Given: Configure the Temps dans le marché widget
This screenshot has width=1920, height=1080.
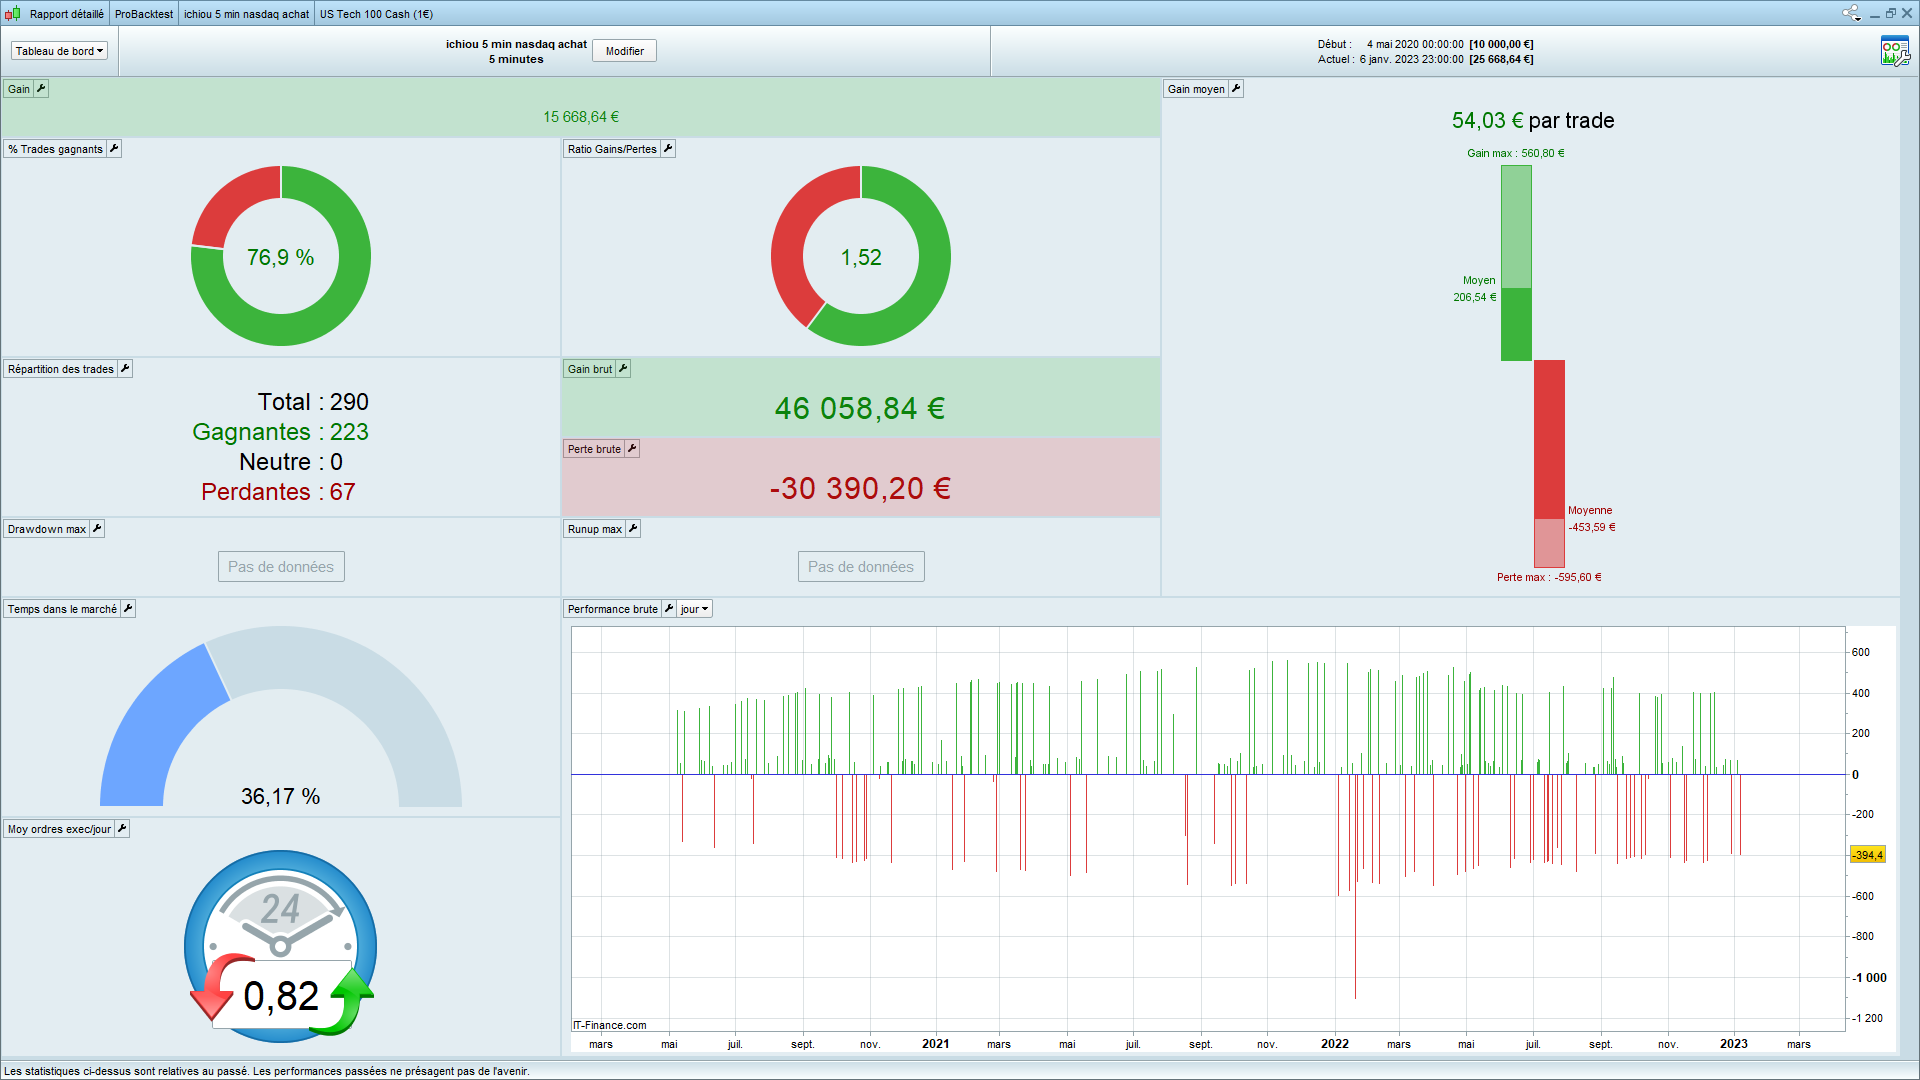Looking at the screenshot, I should pyautogui.click(x=128, y=609).
